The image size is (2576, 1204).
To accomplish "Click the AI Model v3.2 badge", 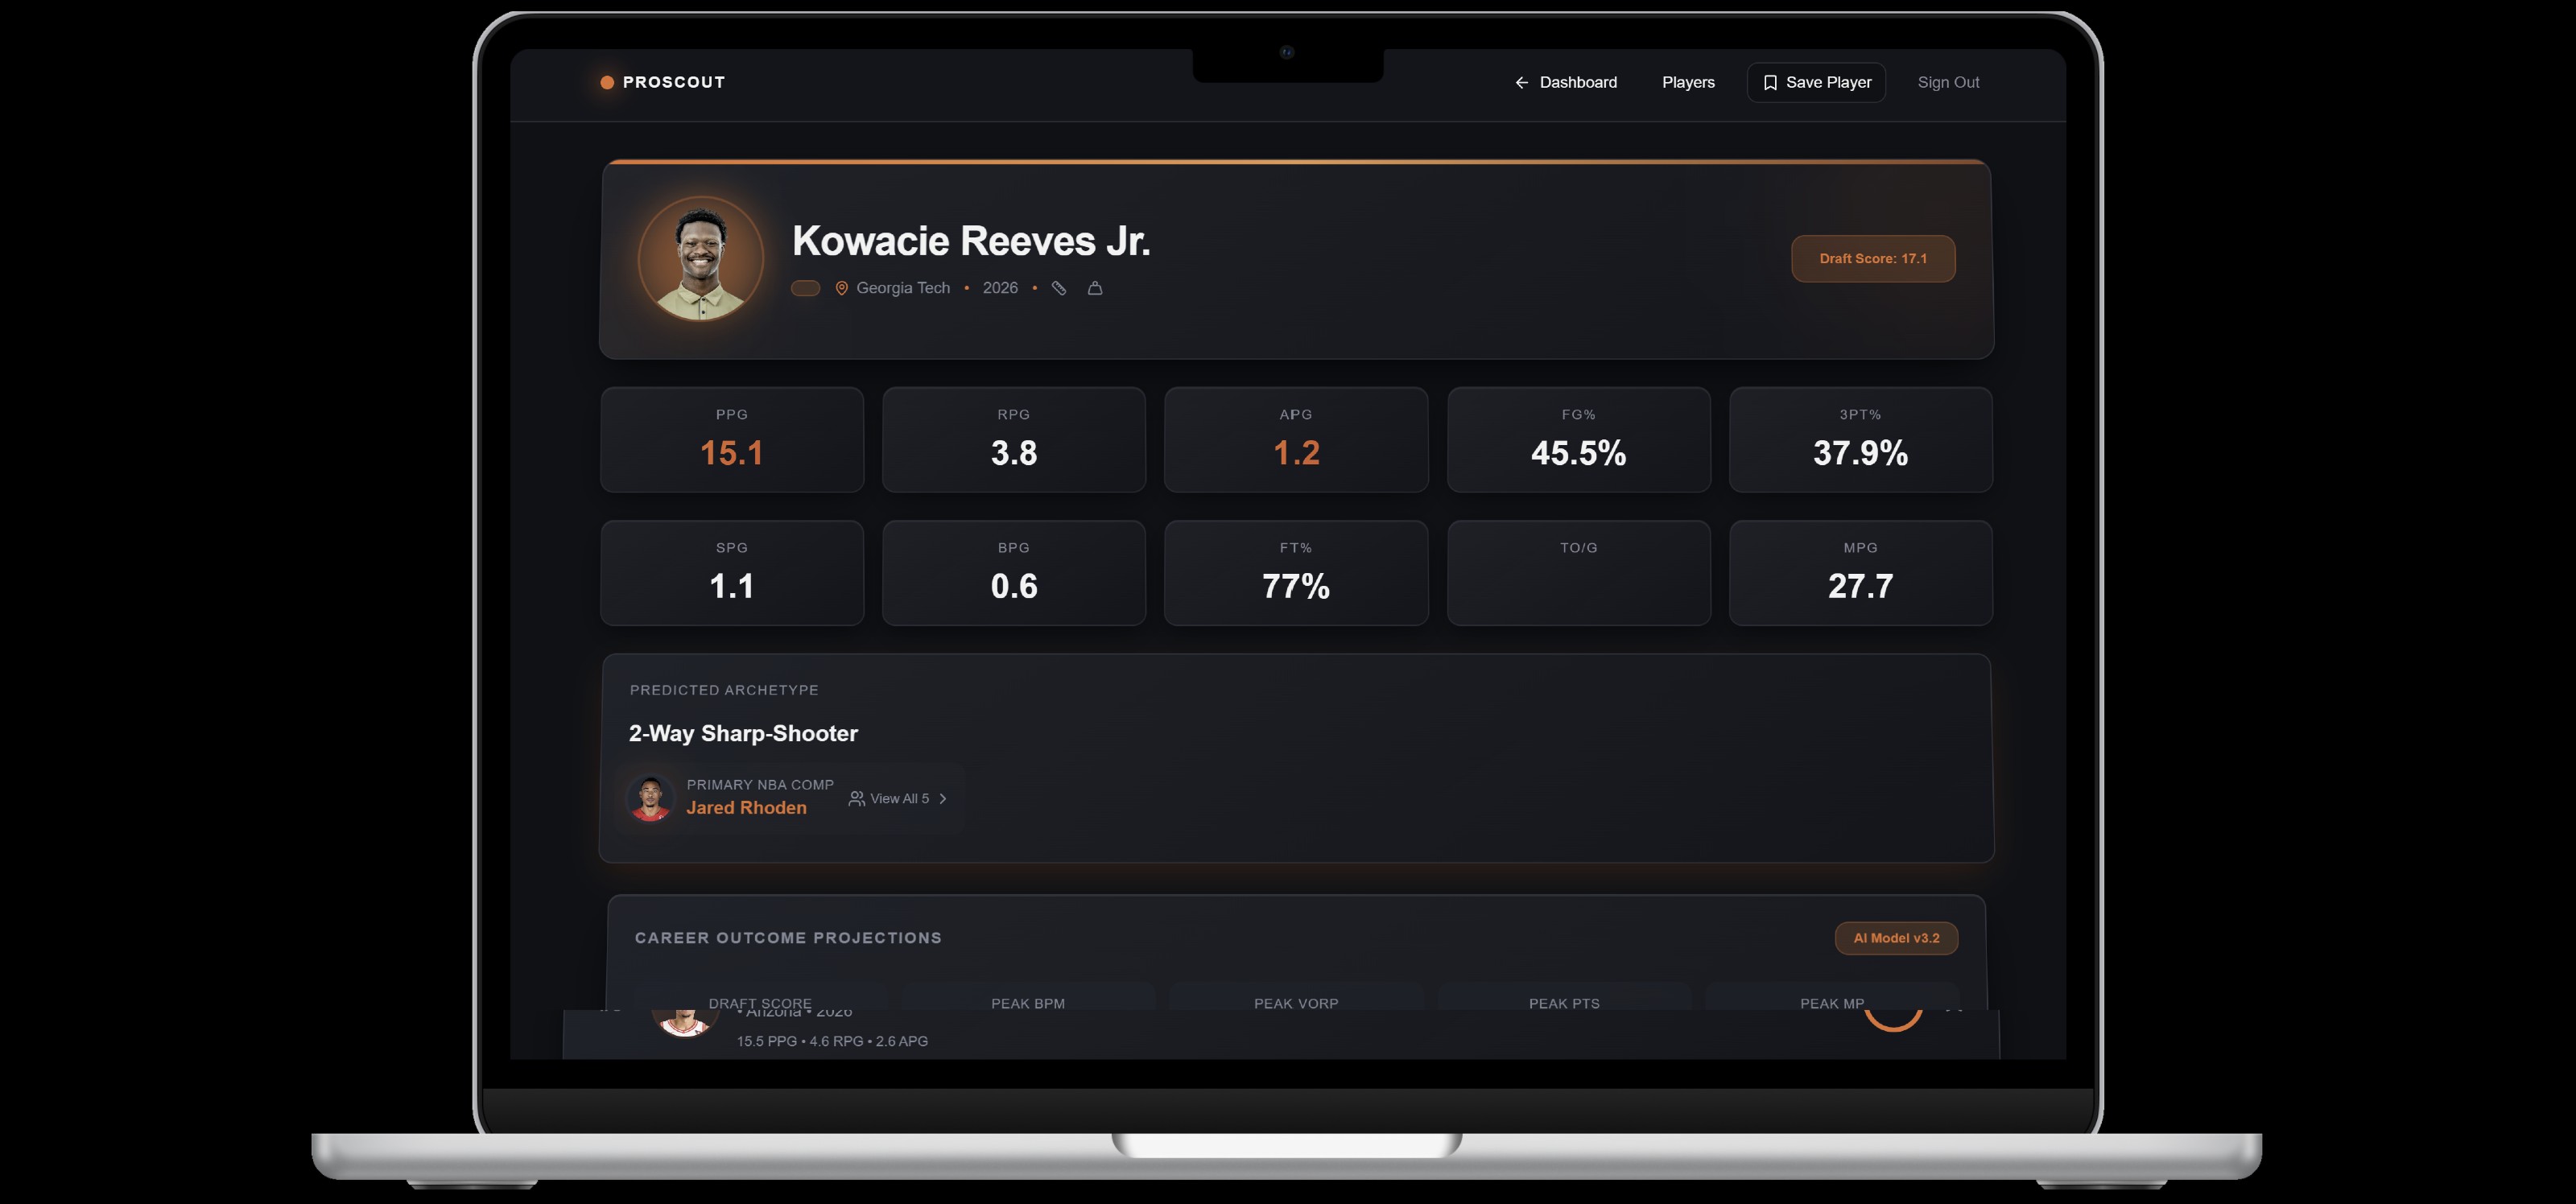I will click(x=1895, y=938).
